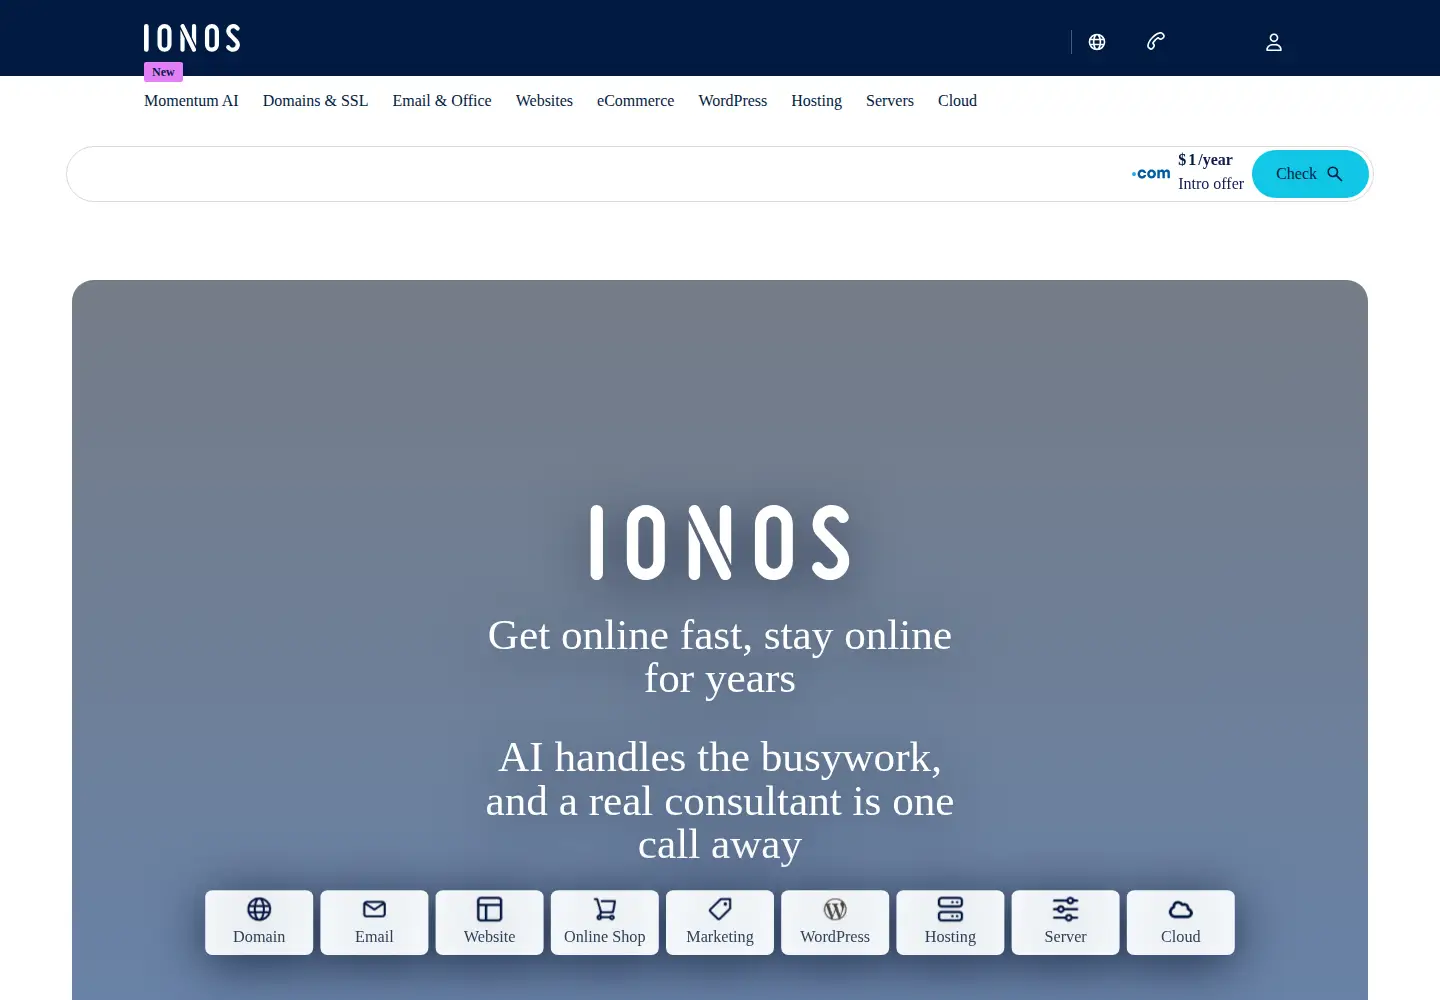
Task: Select the Online Shop cart tile
Action: pyautogui.click(x=605, y=922)
